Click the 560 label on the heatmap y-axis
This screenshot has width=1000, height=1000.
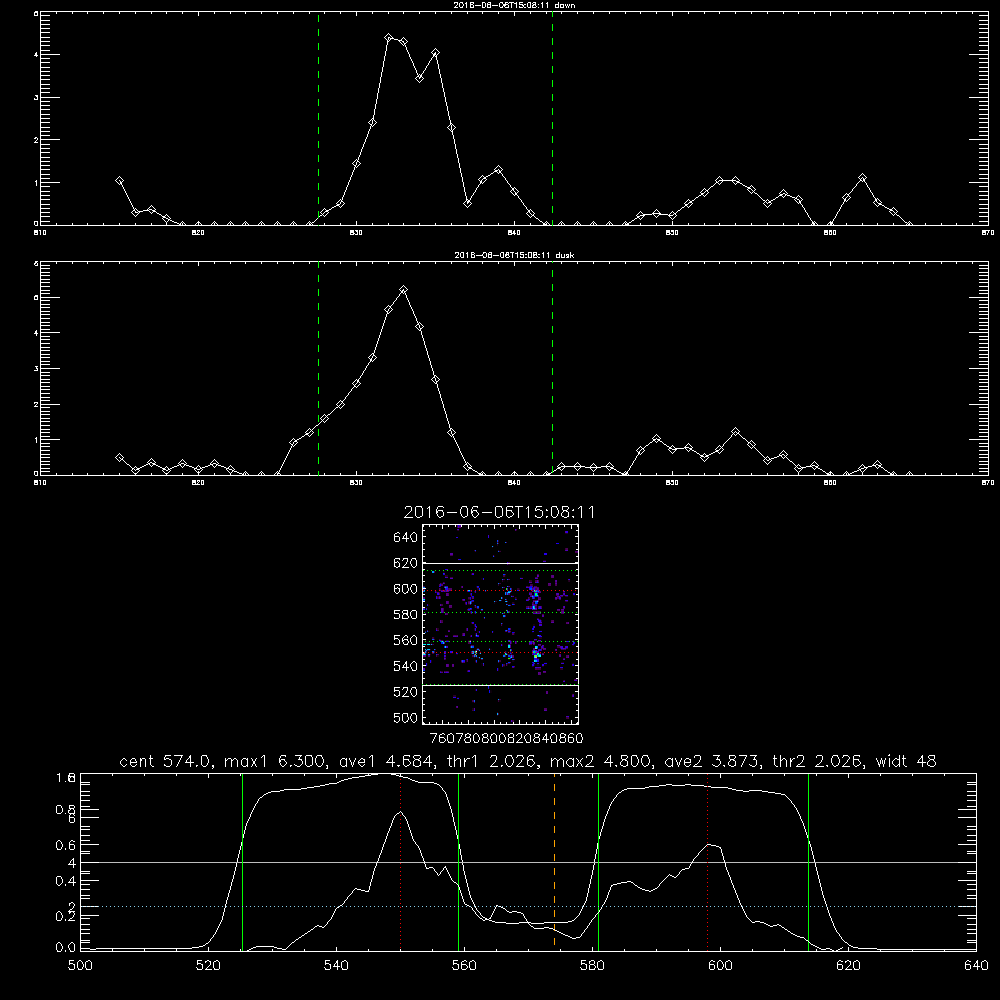pyautogui.click(x=406, y=640)
